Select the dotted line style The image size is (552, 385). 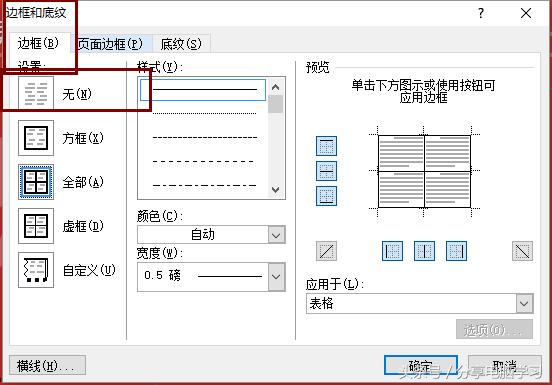(205, 114)
